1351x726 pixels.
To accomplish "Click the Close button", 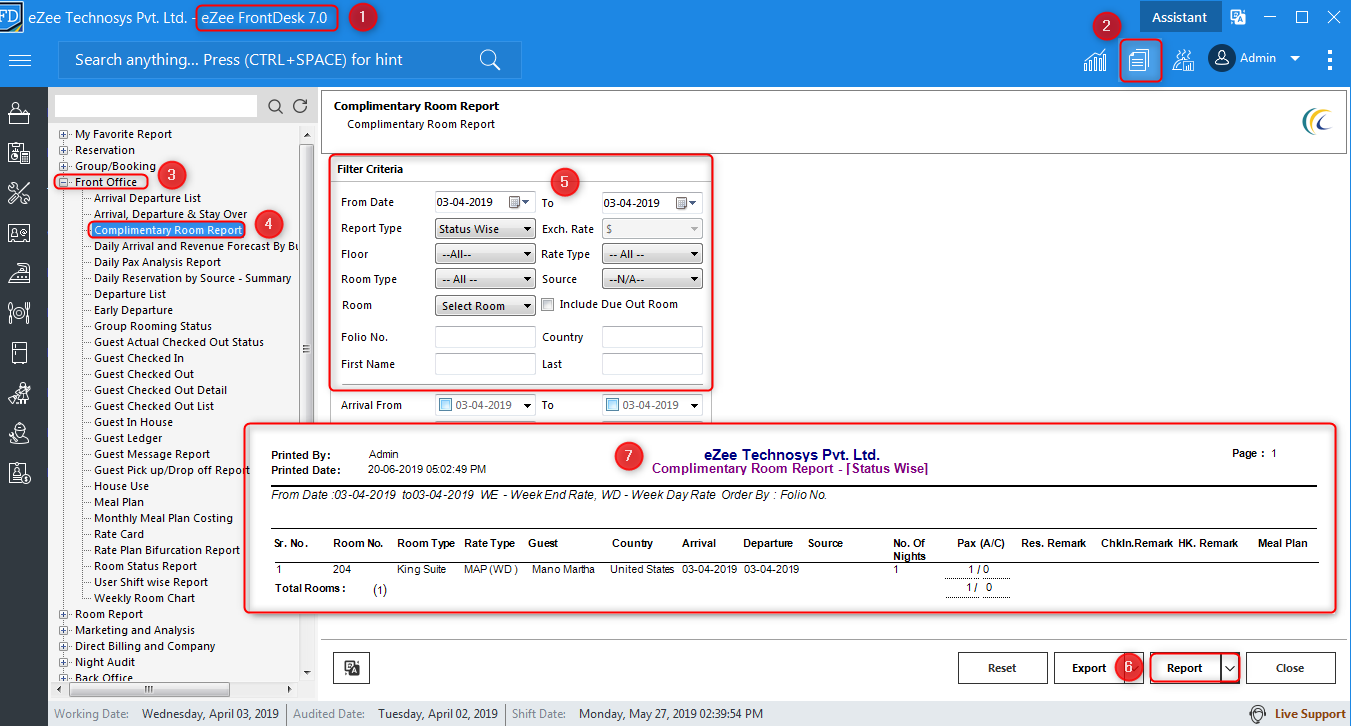I will pyautogui.click(x=1290, y=668).
